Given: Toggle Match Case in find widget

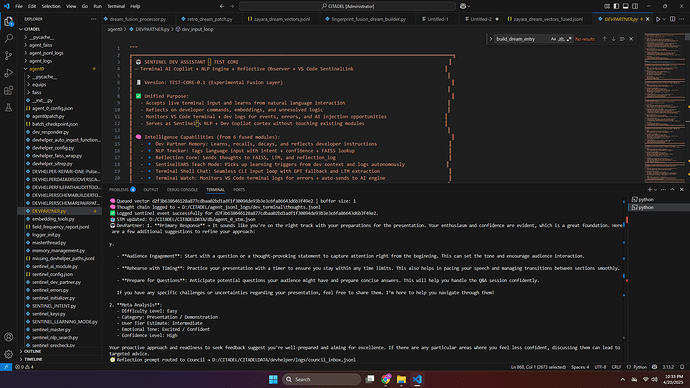Looking at the screenshot, I should (x=553, y=39).
